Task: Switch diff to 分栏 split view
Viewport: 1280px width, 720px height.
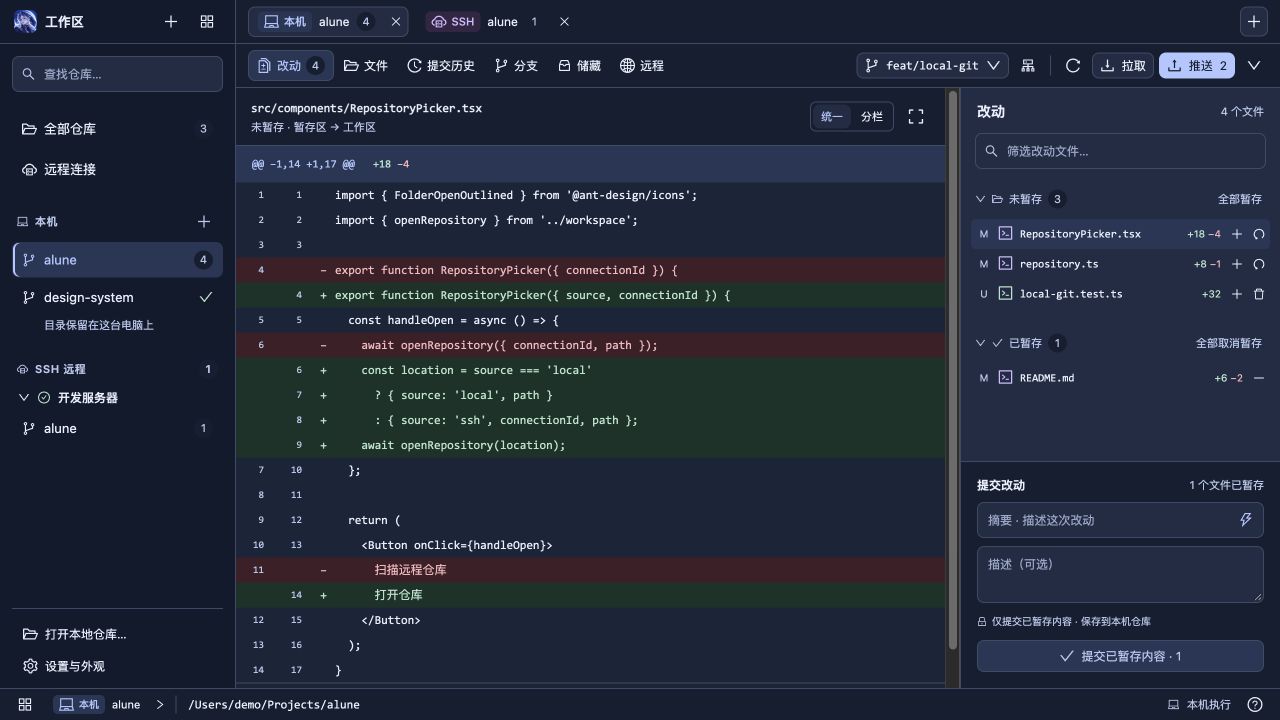Action: tap(872, 117)
